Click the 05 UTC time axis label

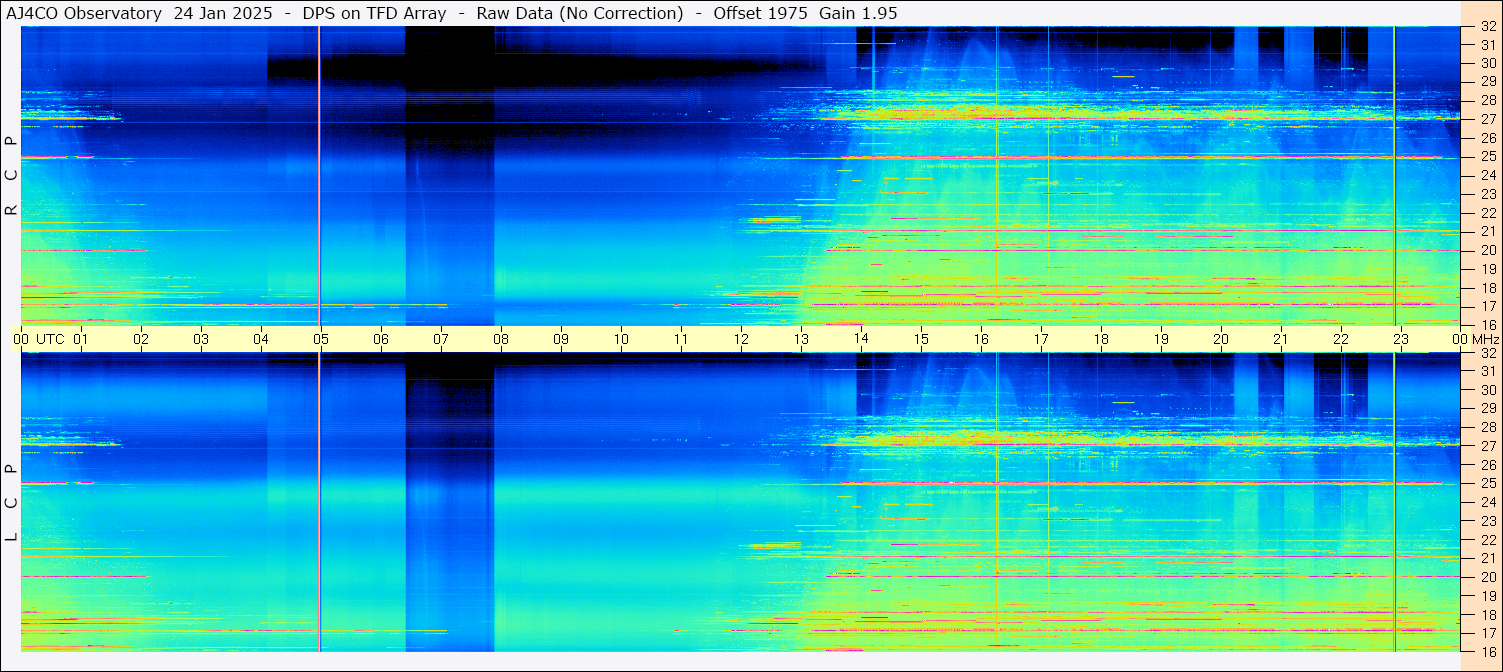[321, 339]
